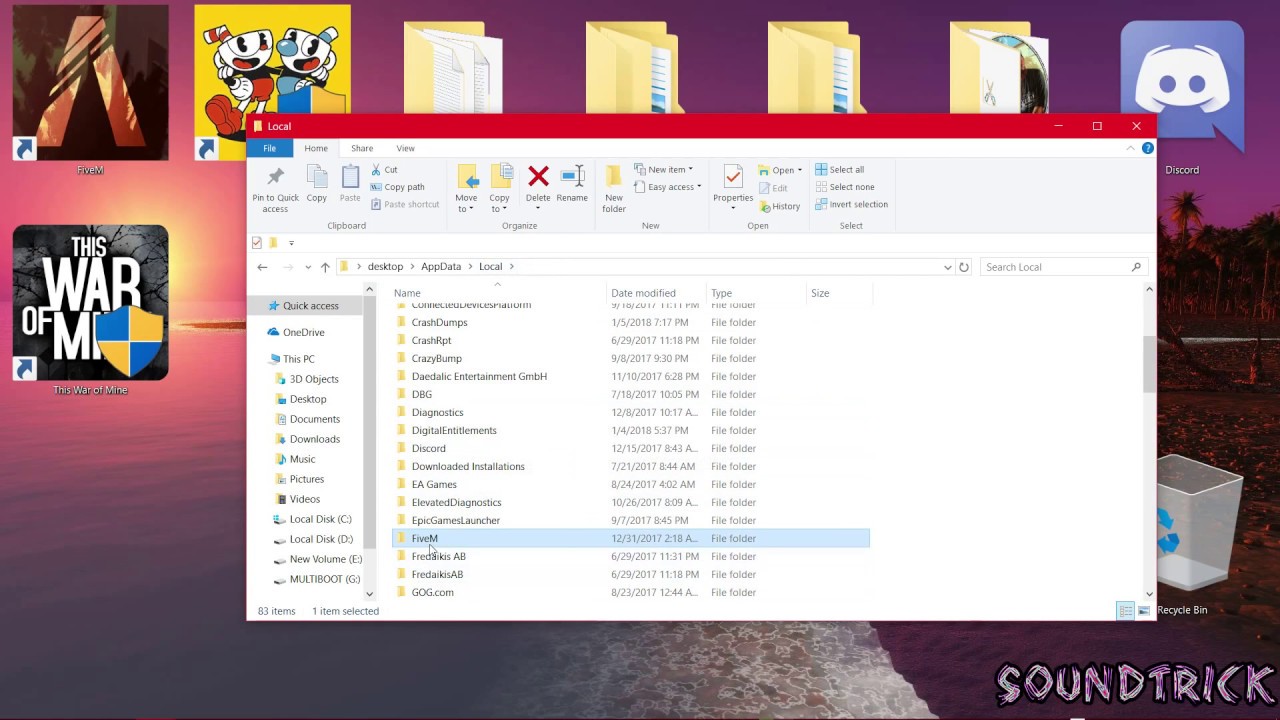The height and width of the screenshot is (720, 1280).
Task: Sort by Date modified column header
Action: [x=656, y=293]
